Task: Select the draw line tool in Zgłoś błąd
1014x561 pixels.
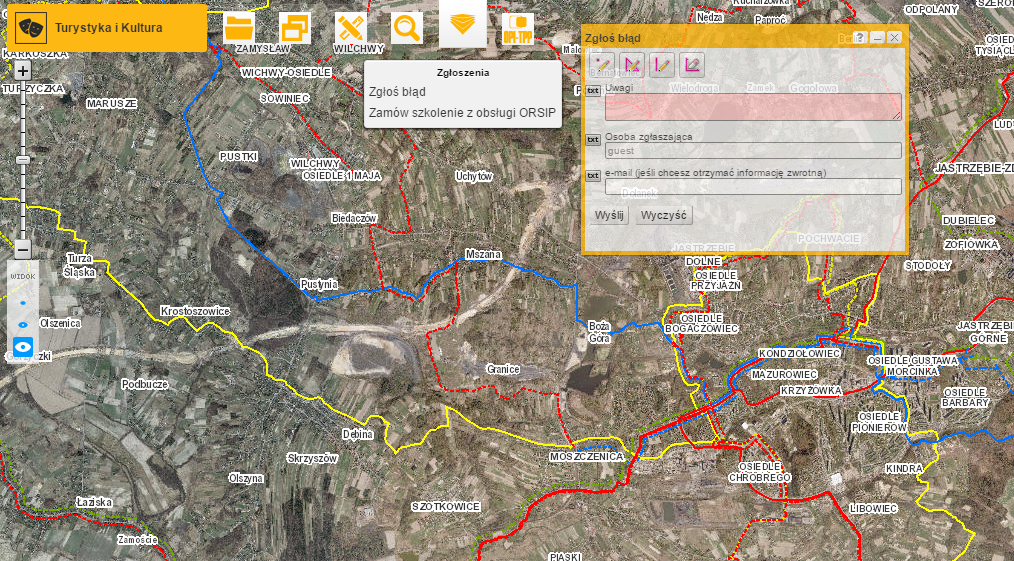Action: point(662,65)
